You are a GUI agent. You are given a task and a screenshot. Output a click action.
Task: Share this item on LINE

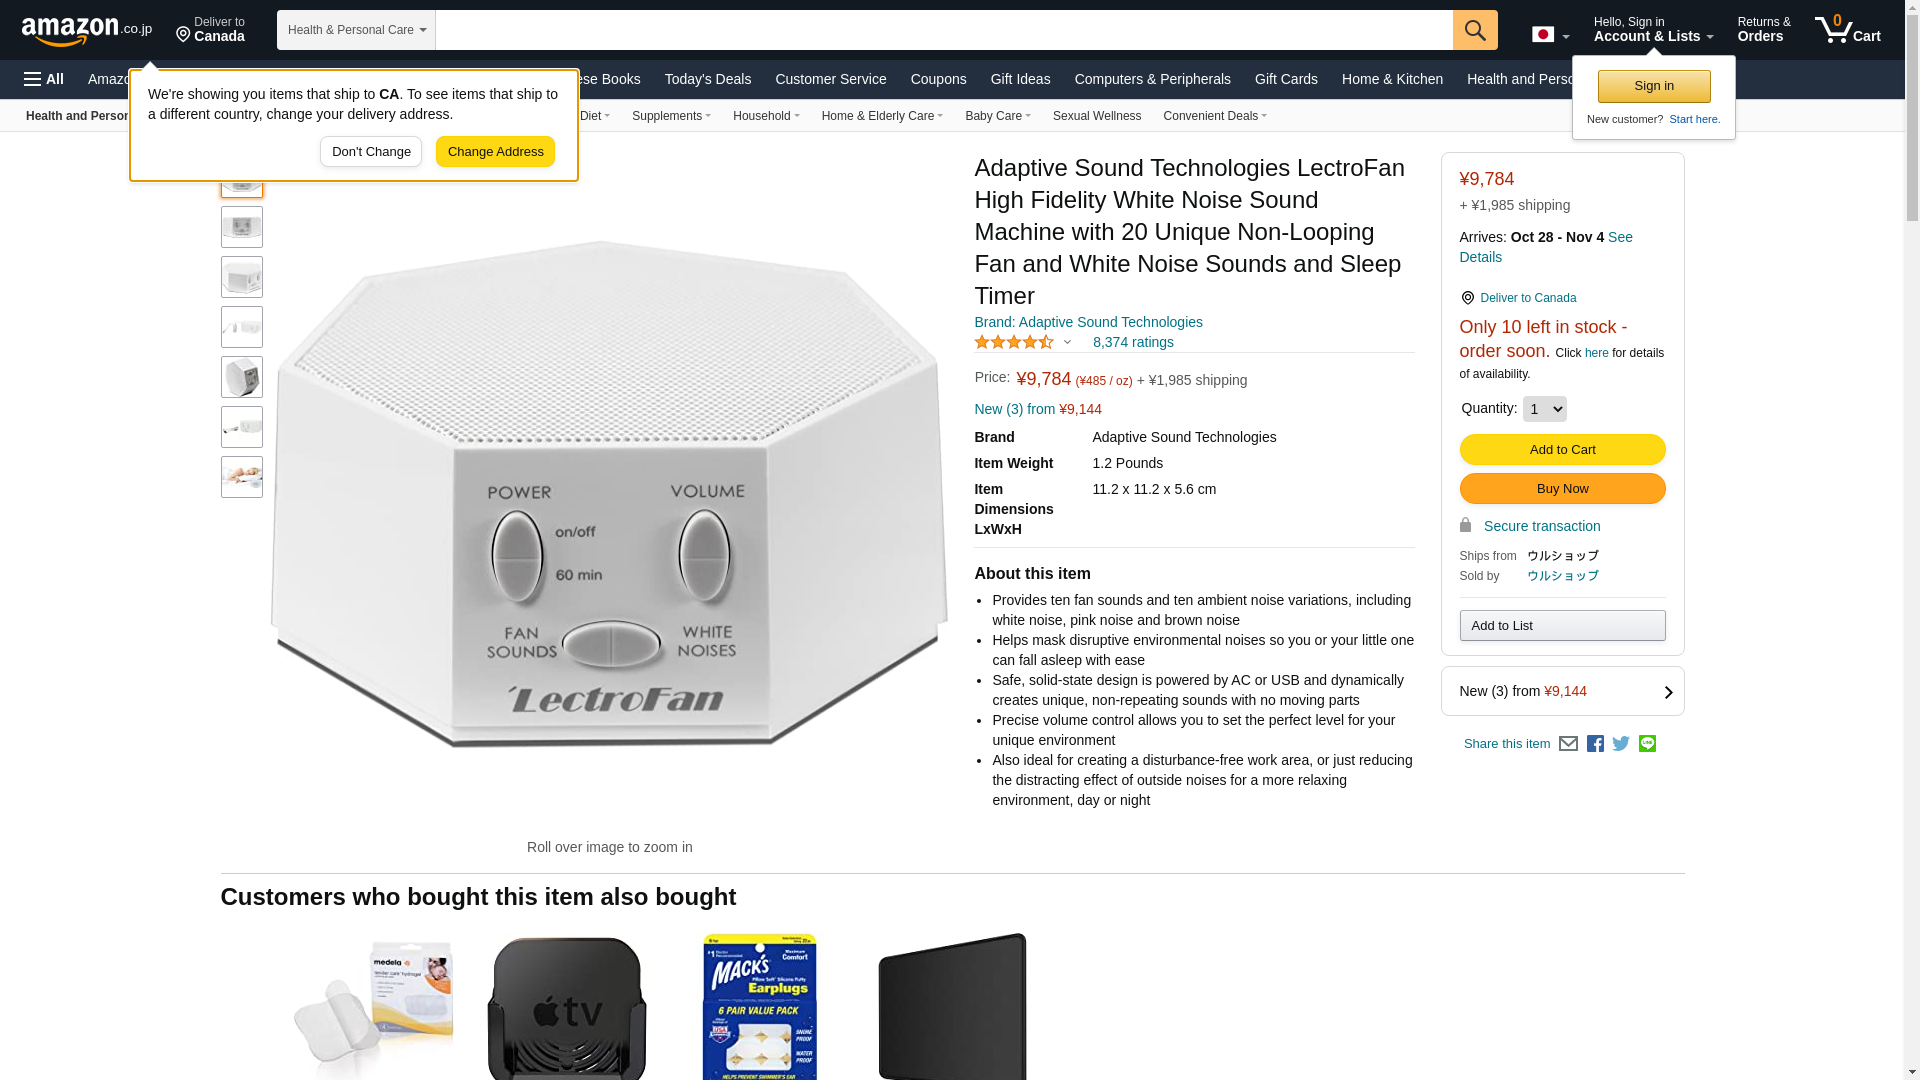1647,744
